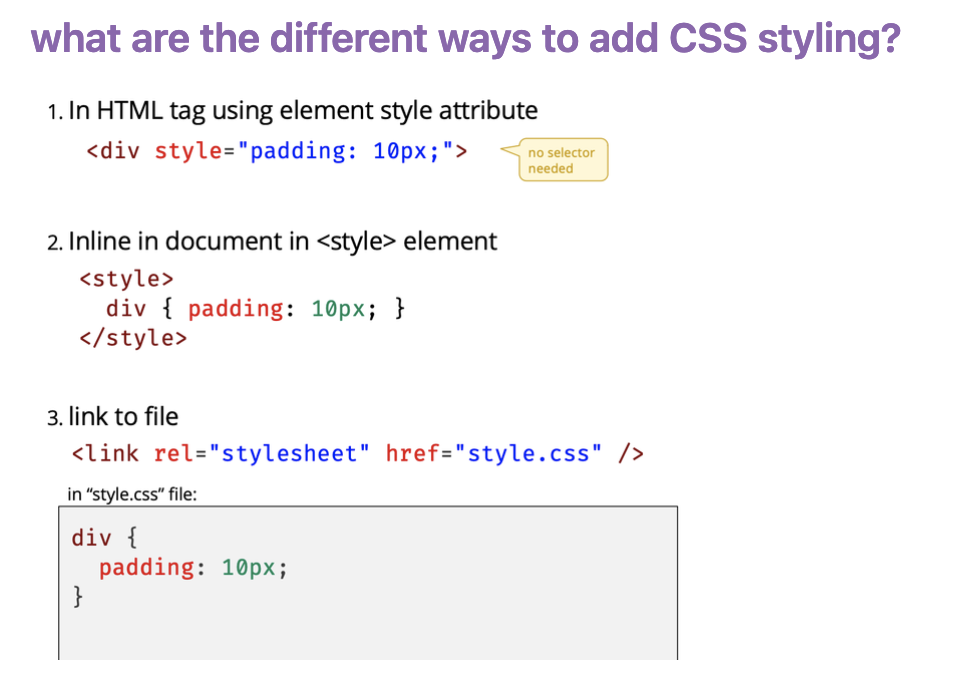The width and height of the screenshot is (958, 682).
Task: Click the red 'style' attribute in the div tag
Action: pyautogui.click(x=188, y=152)
